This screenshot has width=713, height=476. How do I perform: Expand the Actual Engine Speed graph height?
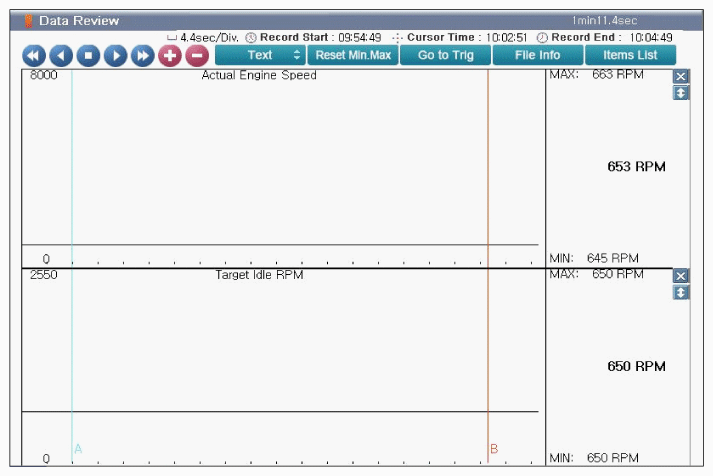coord(681,93)
